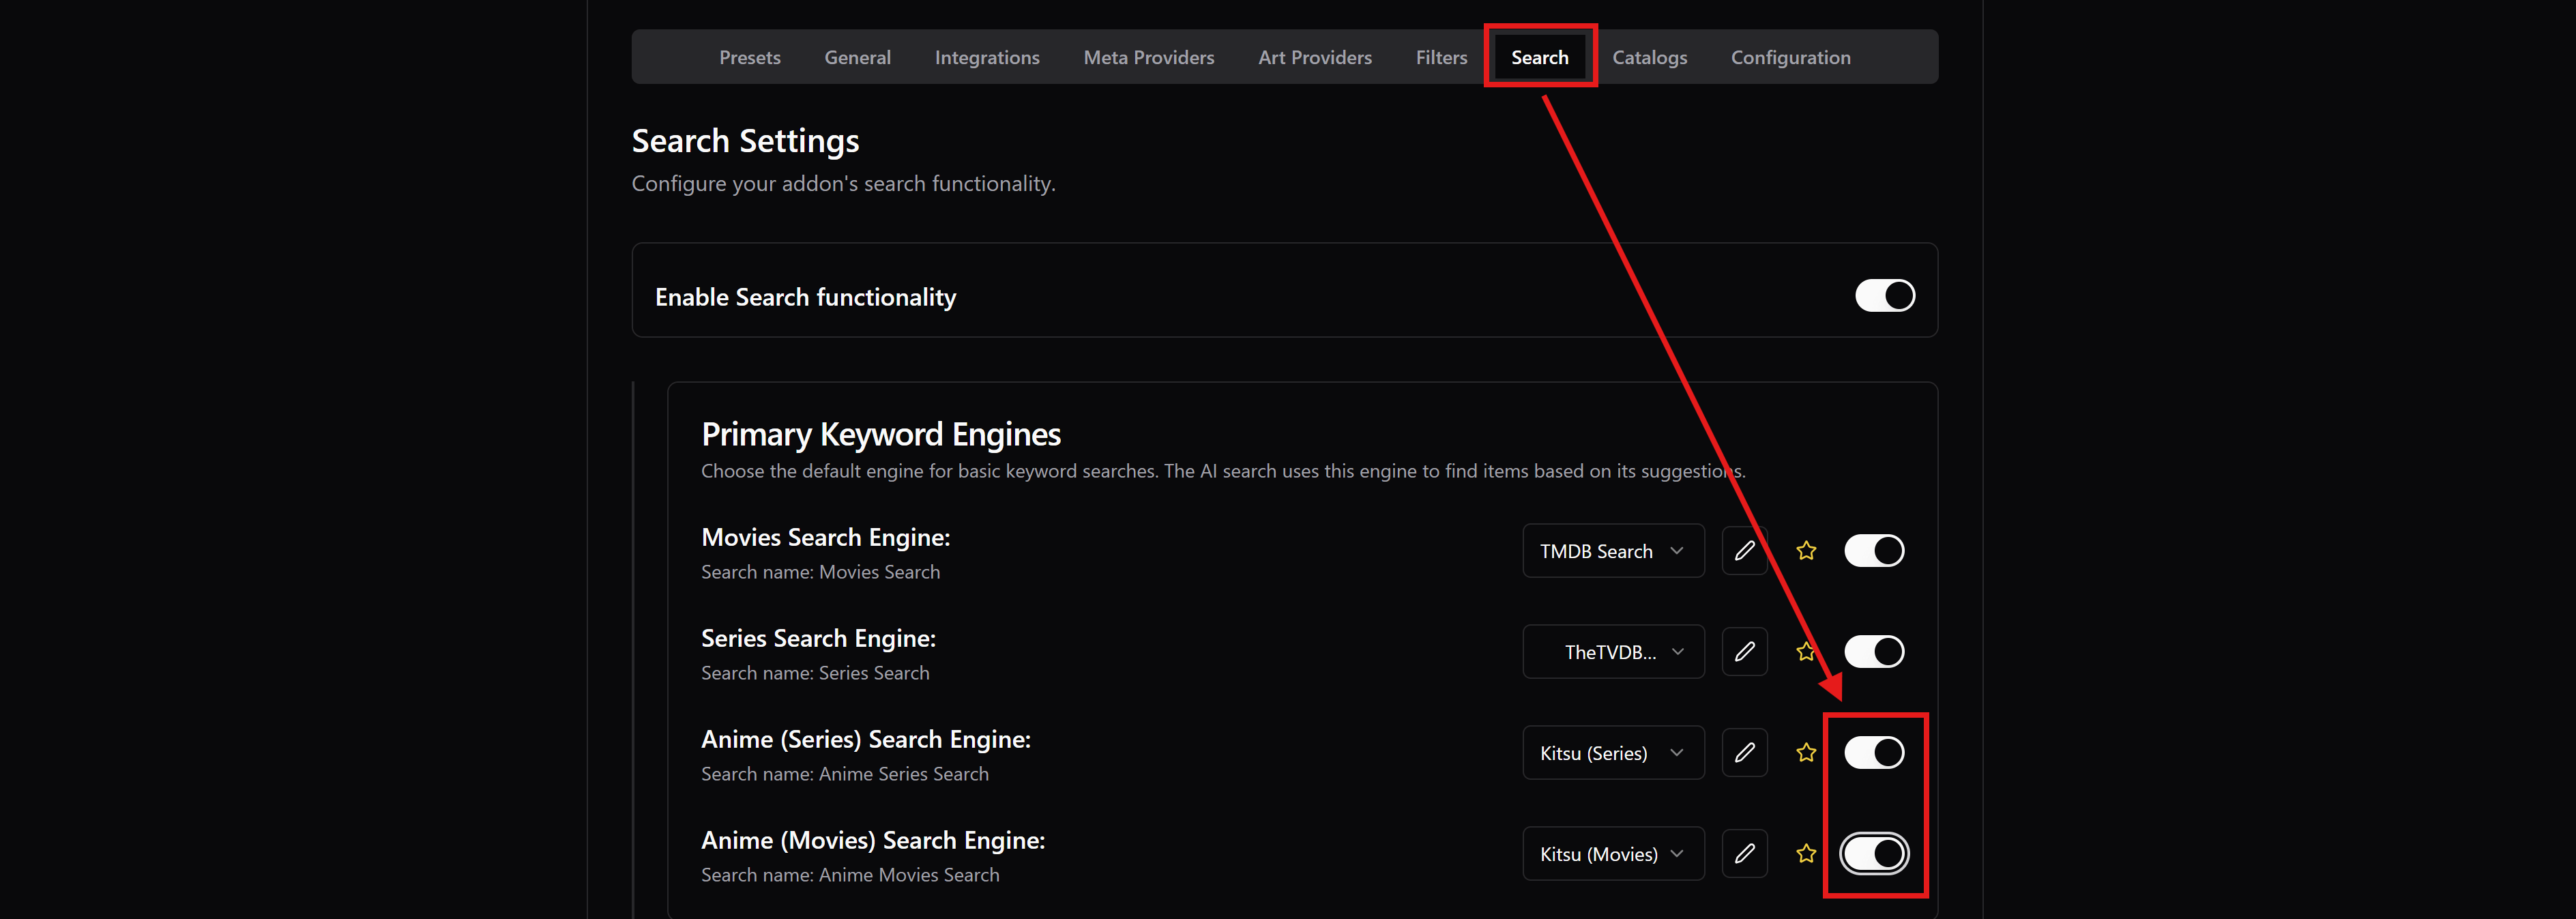The image size is (2576, 919).
Task: Toggle Enable Search functionality switch
Action: [1885, 296]
